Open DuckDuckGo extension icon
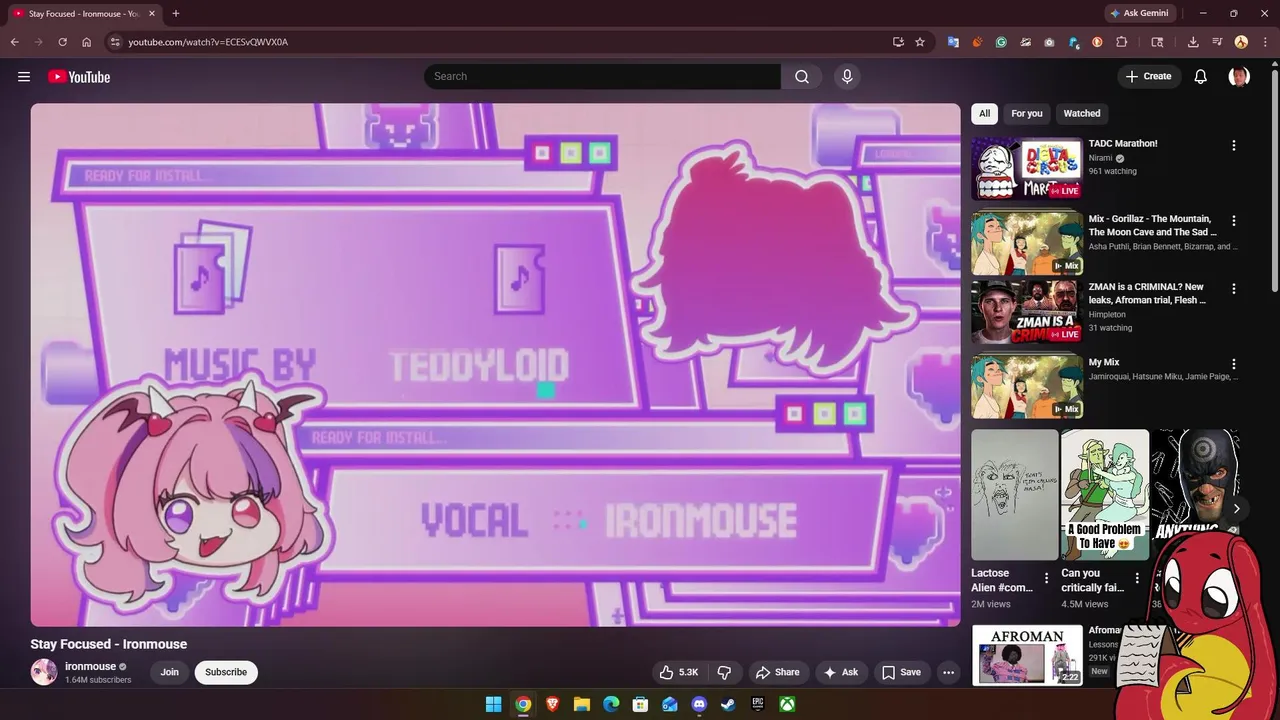The height and width of the screenshot is (720, 1280). coord(1097,42)
